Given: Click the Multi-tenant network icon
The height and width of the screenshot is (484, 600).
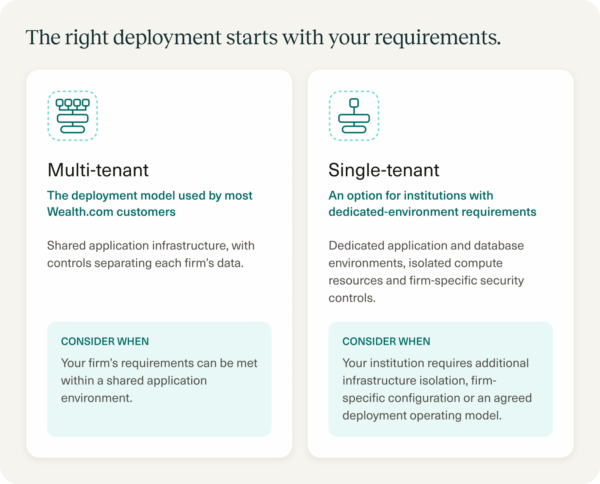Looking at the screenshot, I should pos(72,116).
